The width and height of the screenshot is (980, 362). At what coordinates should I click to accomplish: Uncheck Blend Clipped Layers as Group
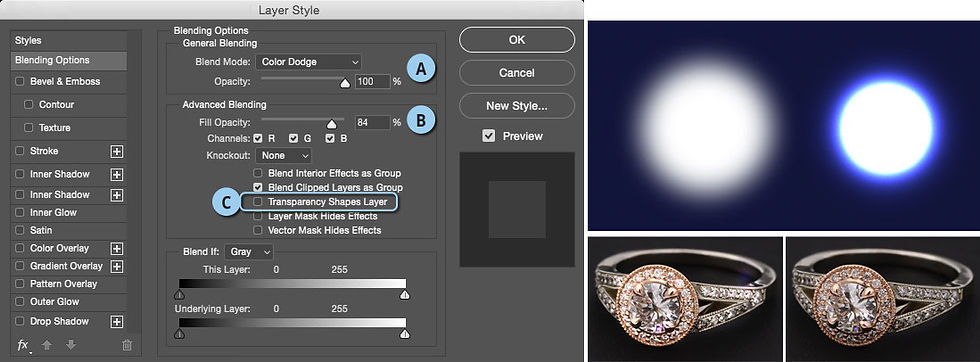click(x=258, y=187)
